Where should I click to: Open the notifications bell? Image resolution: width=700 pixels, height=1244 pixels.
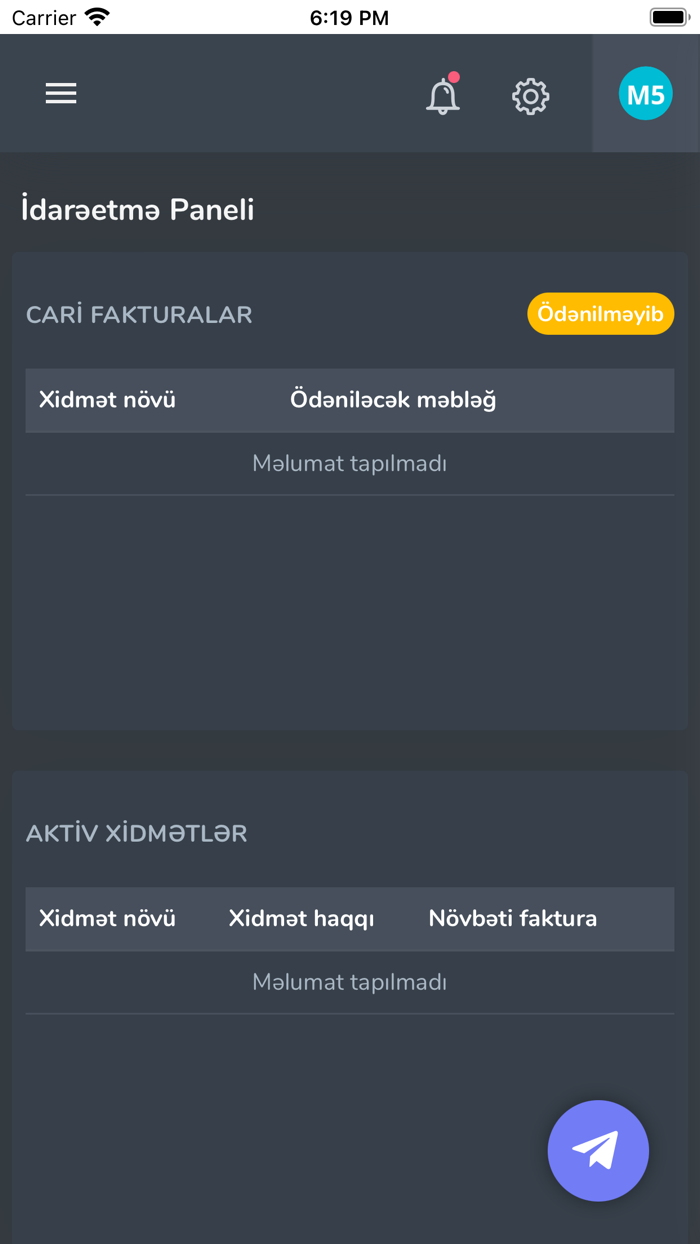tap(442, 96)
